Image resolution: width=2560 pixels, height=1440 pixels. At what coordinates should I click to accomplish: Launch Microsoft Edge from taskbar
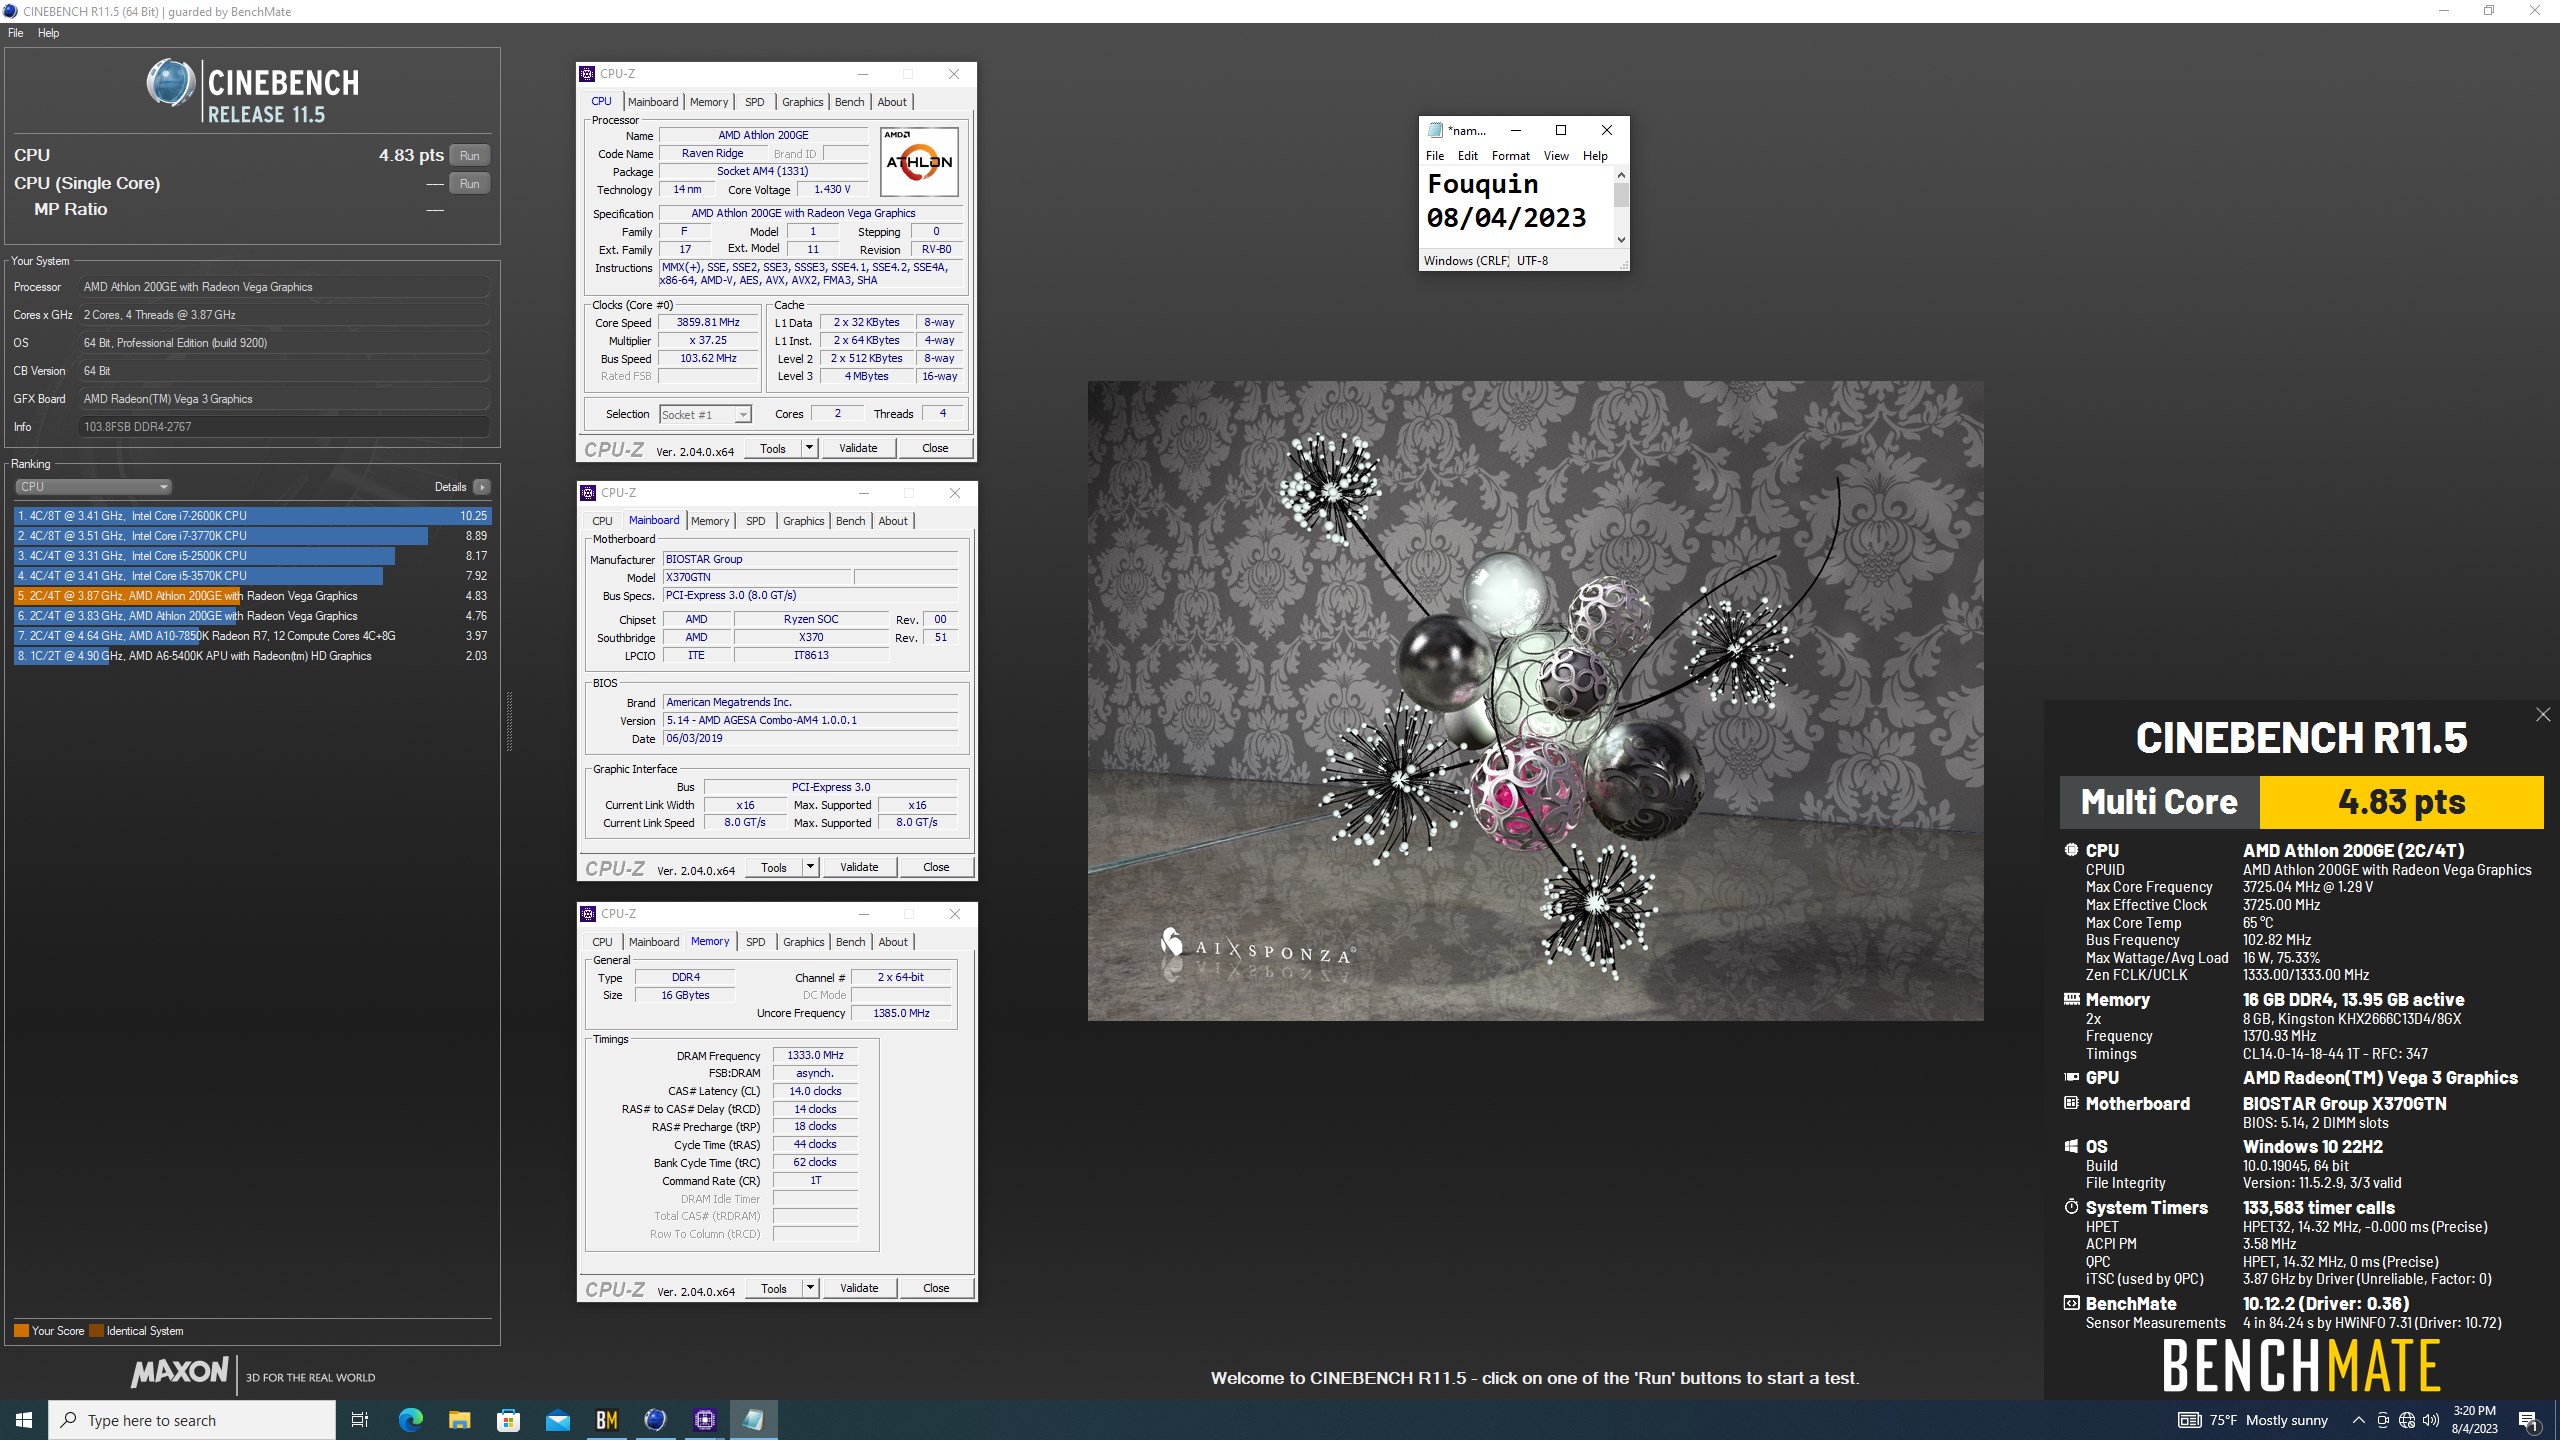[411, 1420]
